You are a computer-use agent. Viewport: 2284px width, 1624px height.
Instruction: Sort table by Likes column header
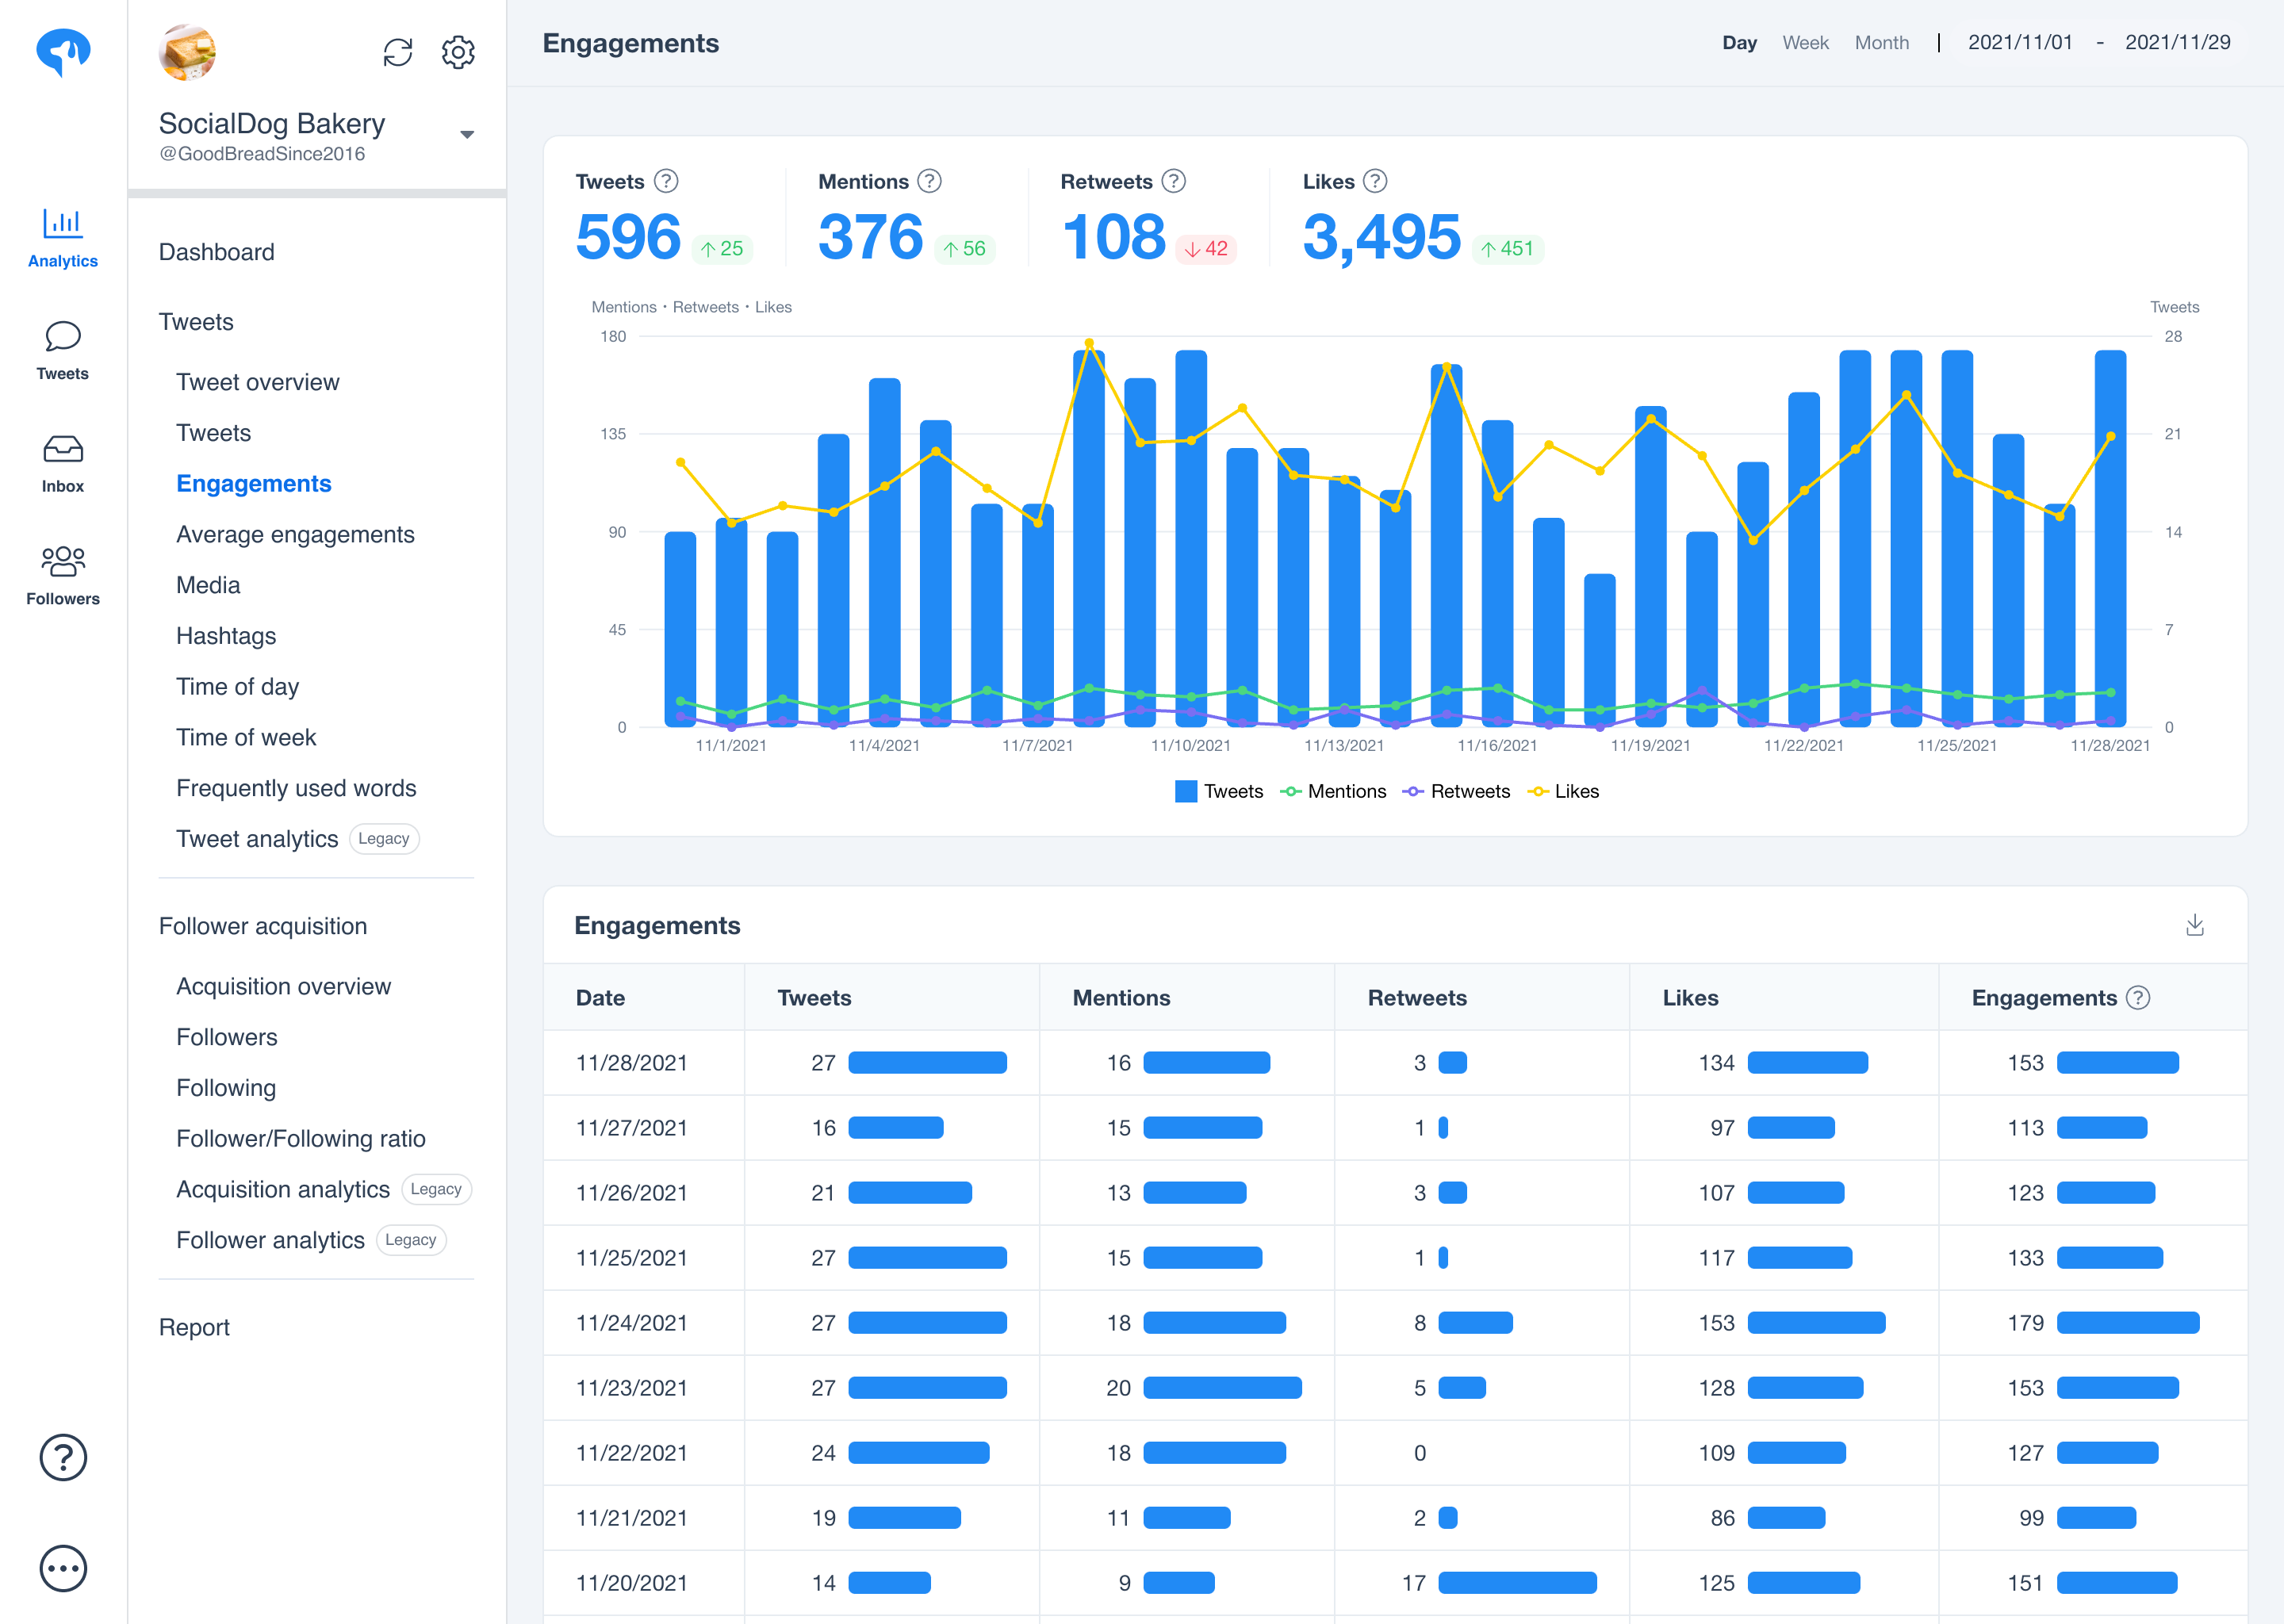pos(1690,997)
